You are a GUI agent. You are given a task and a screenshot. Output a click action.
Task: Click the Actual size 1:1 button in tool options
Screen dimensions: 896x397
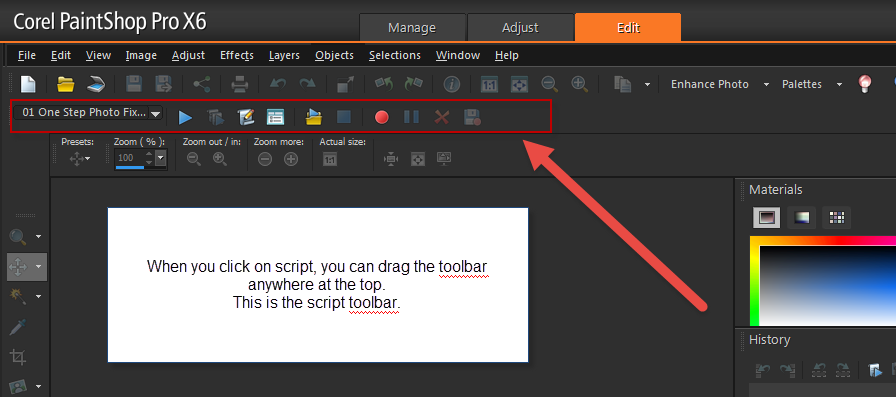pos(330,160)
